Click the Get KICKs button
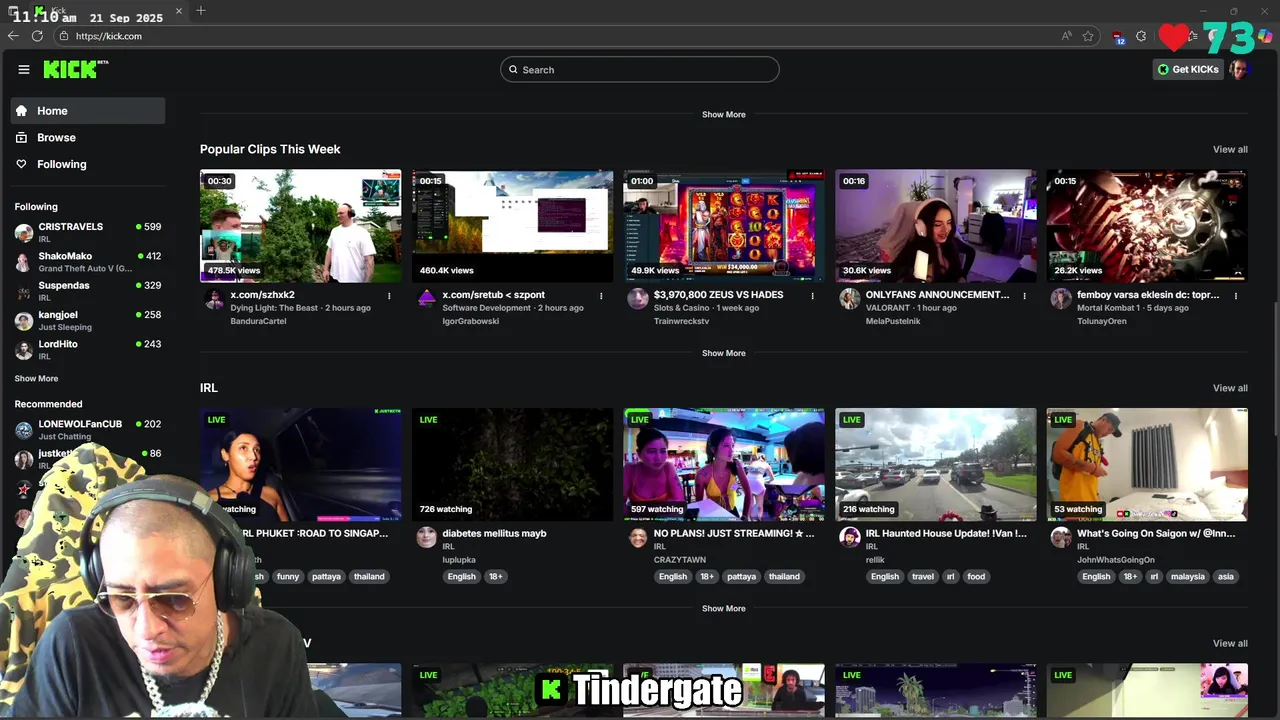 point(1188,69)
